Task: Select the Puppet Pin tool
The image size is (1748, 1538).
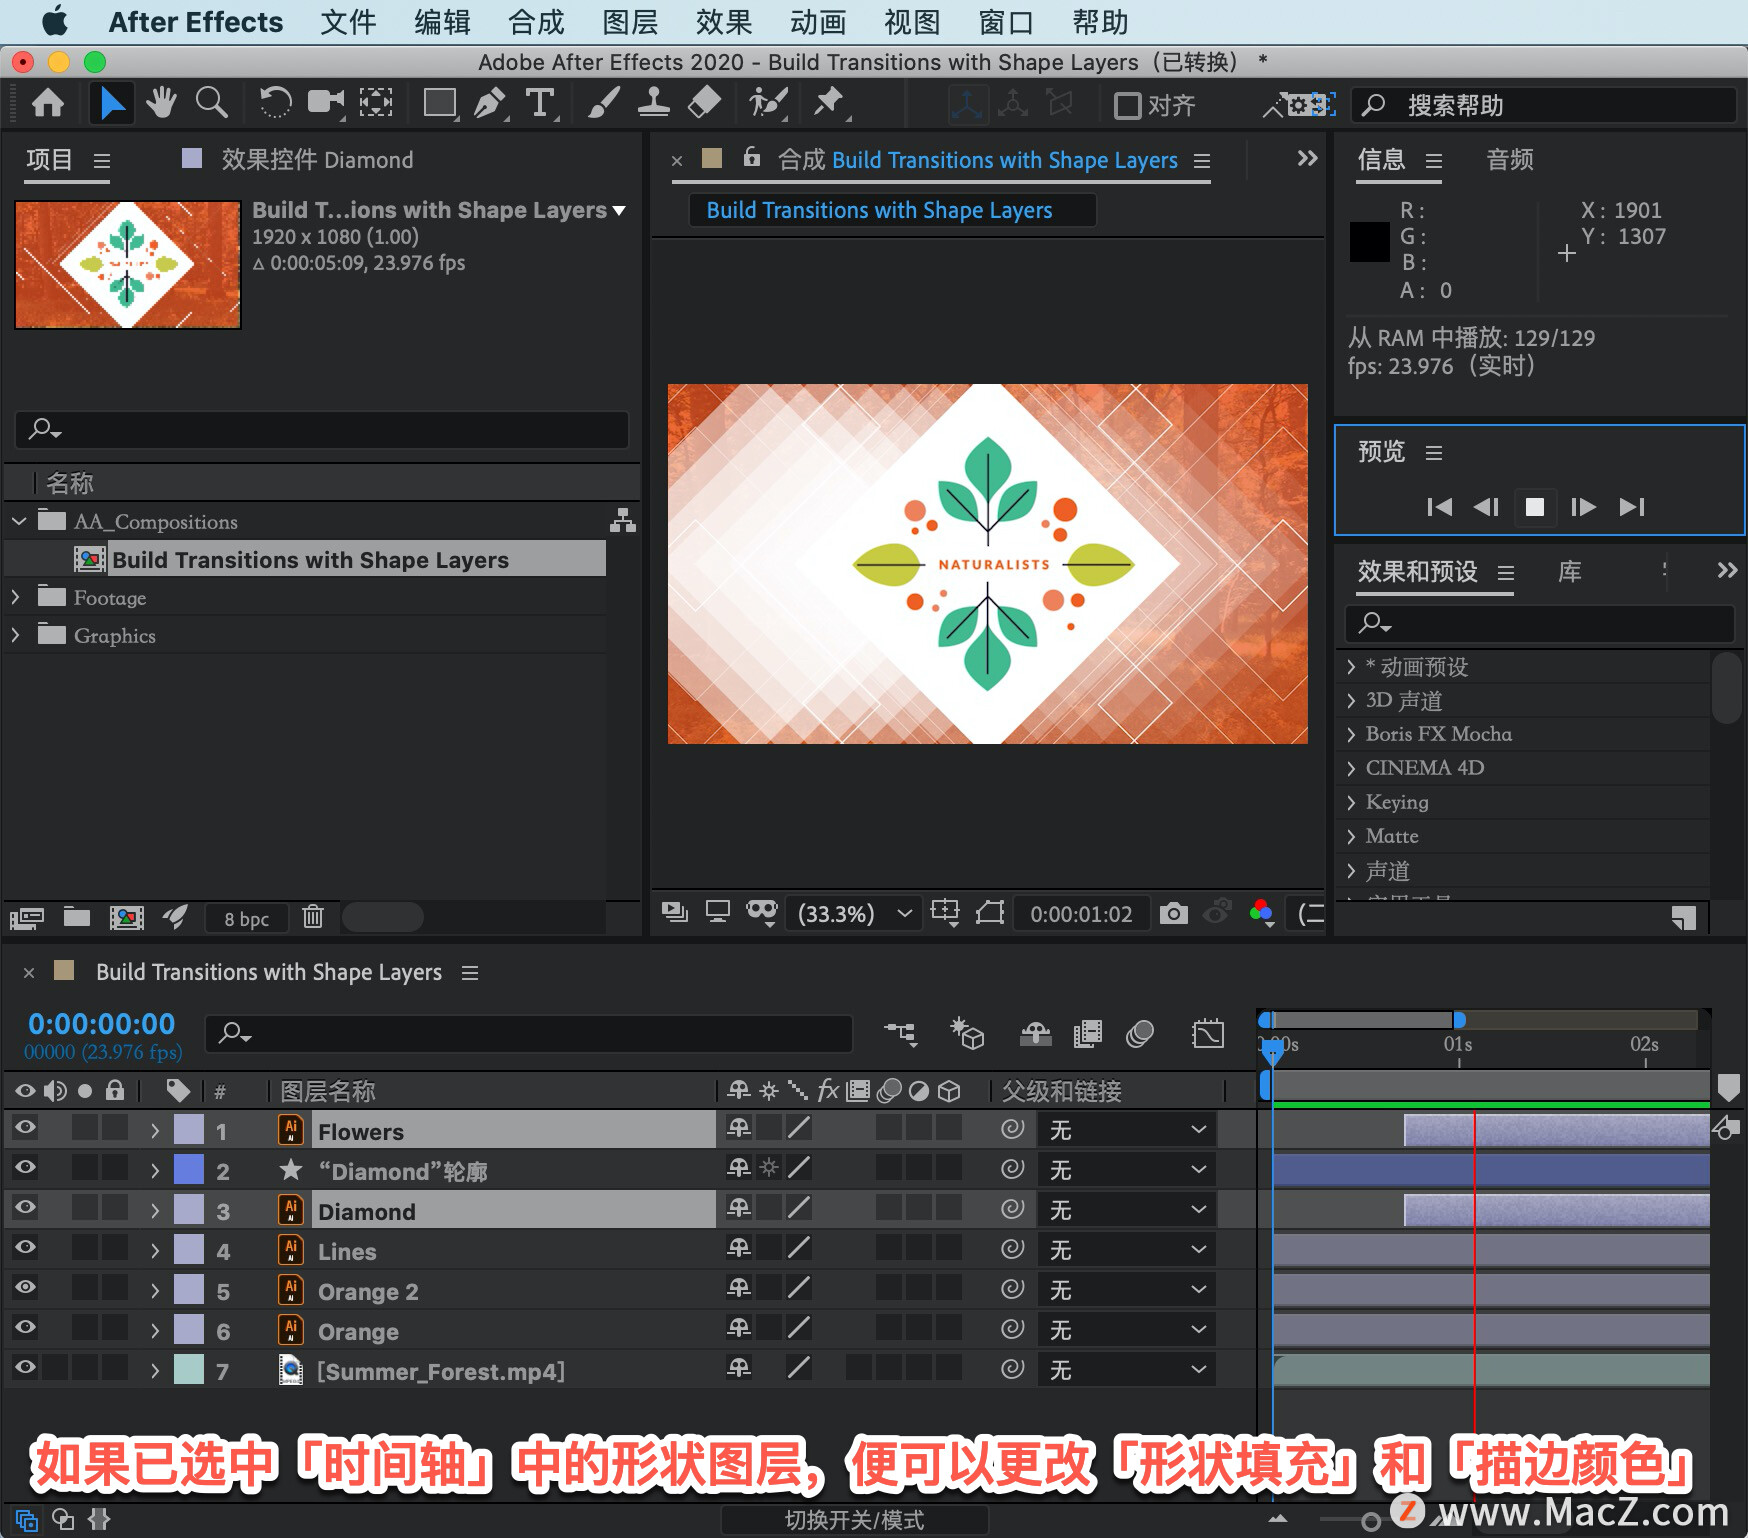Action: [829, 103]
